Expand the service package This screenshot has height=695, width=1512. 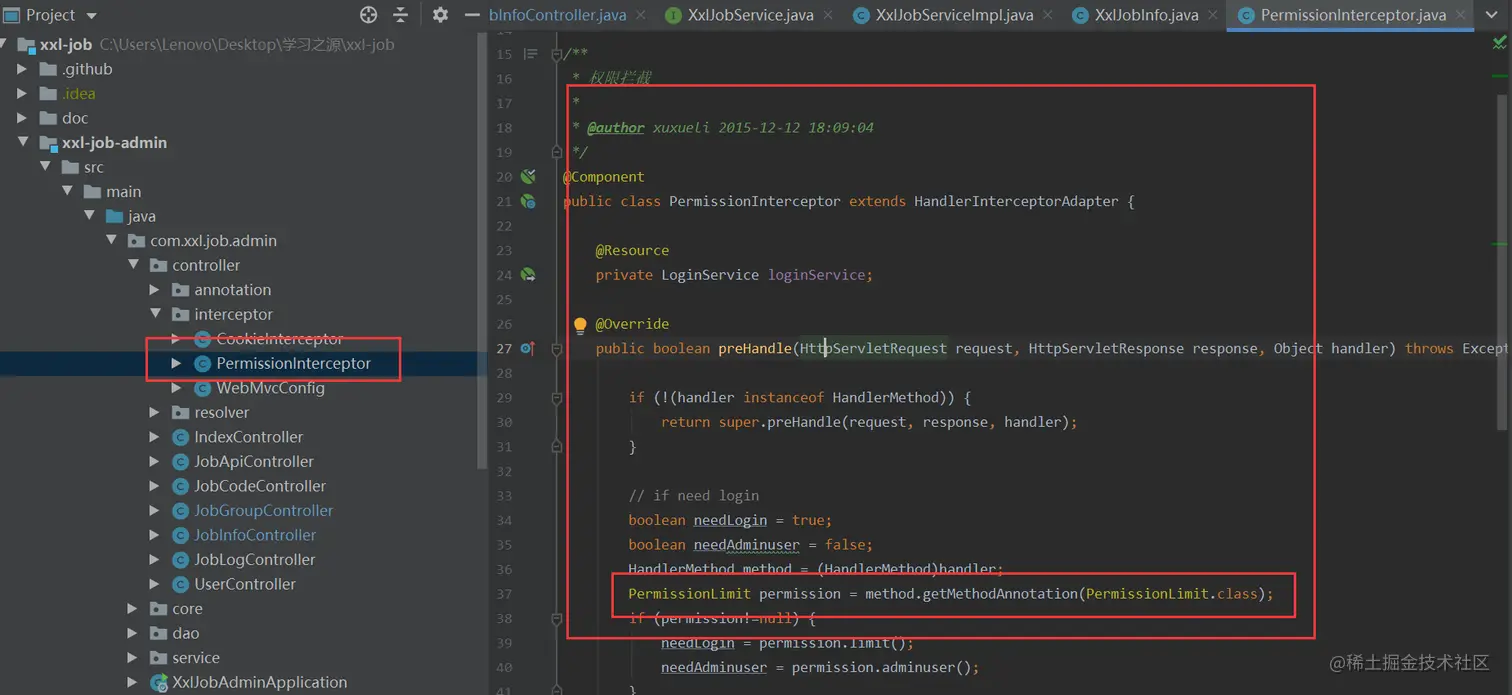[x=133, y=657]
